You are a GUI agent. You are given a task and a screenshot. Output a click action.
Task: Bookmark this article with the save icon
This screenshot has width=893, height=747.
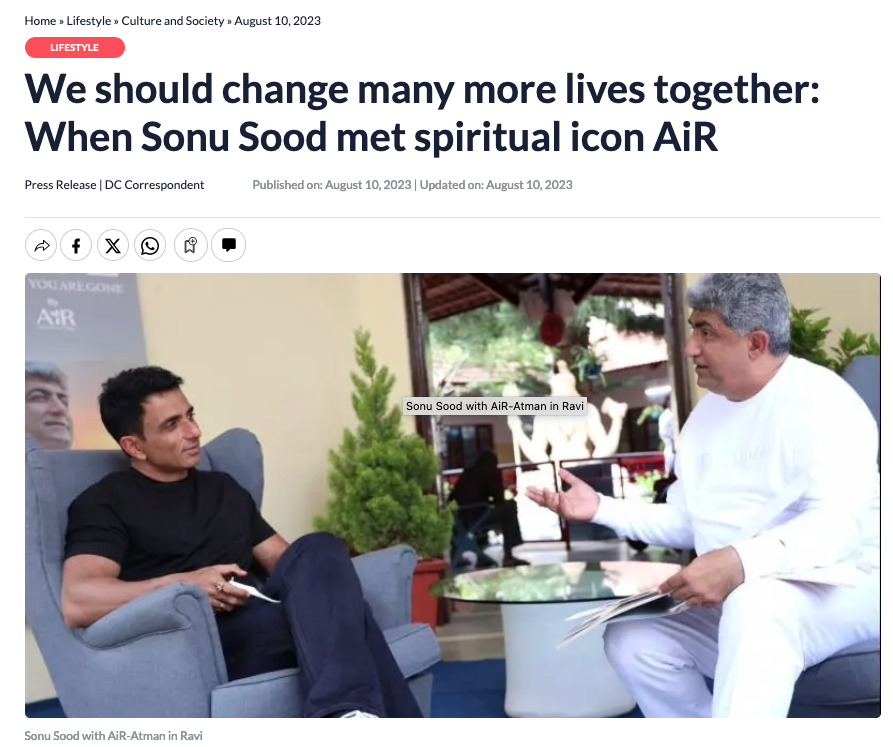point(191,245)
